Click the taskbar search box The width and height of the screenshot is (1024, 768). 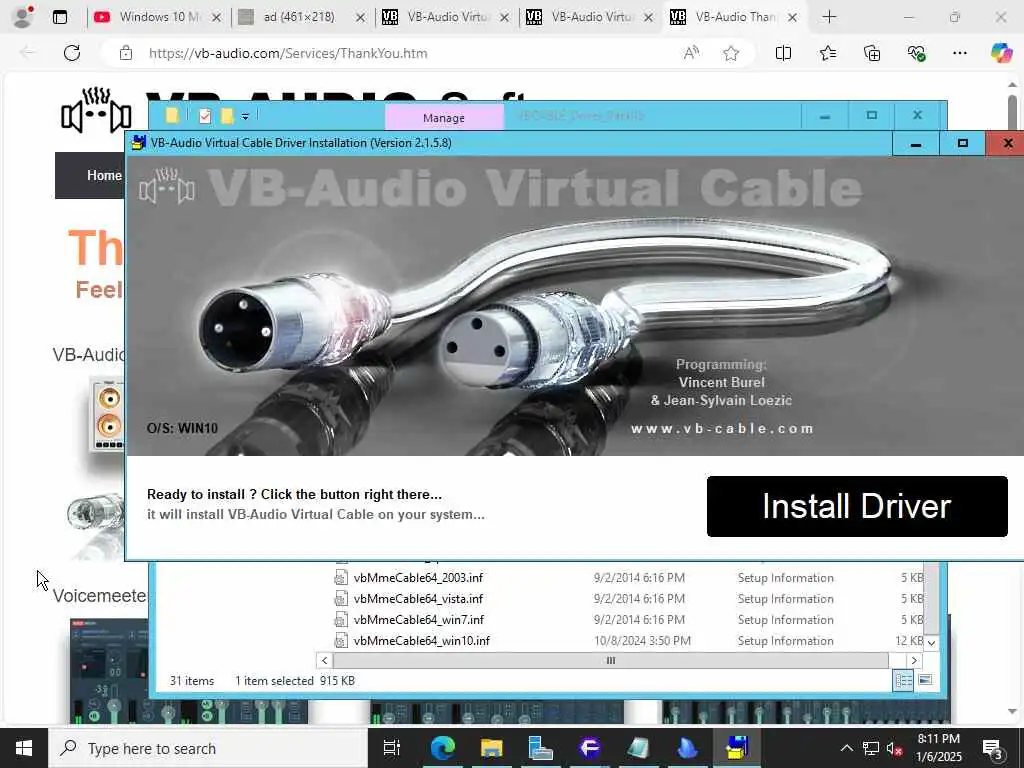coord(208,748)
